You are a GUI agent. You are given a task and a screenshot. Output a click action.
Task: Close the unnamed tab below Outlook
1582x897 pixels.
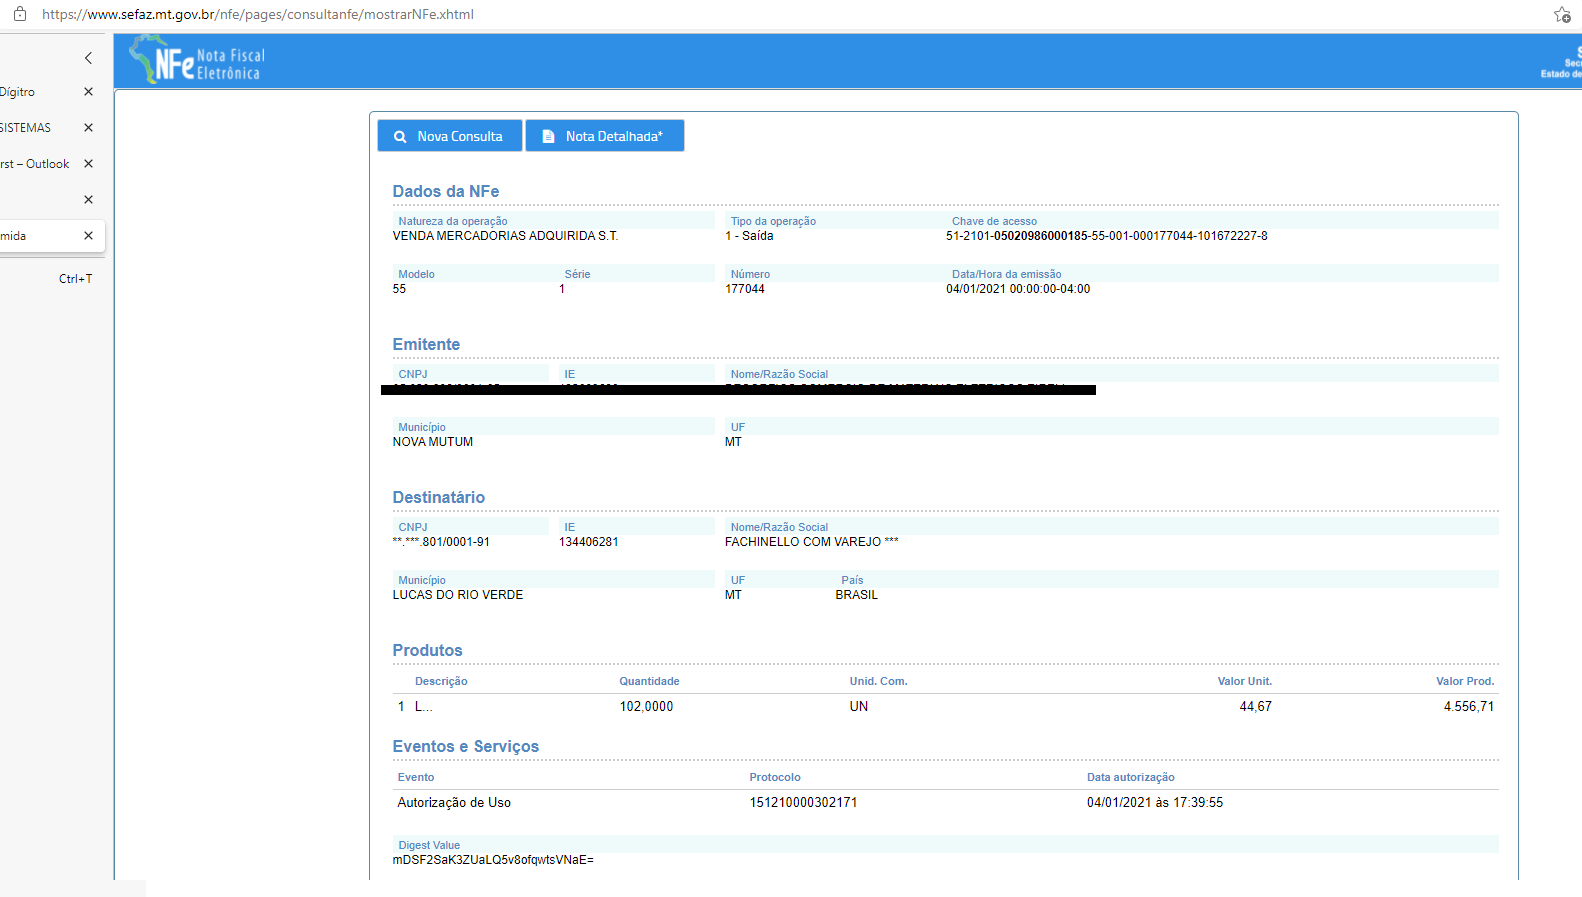coord(88,200)
